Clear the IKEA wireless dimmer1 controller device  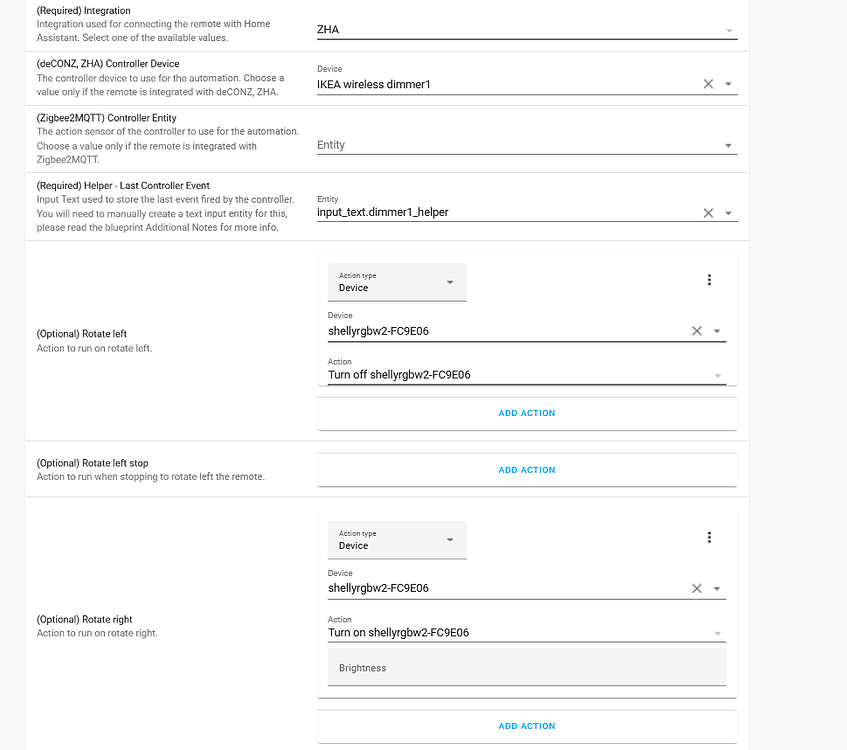pos(708,84)
